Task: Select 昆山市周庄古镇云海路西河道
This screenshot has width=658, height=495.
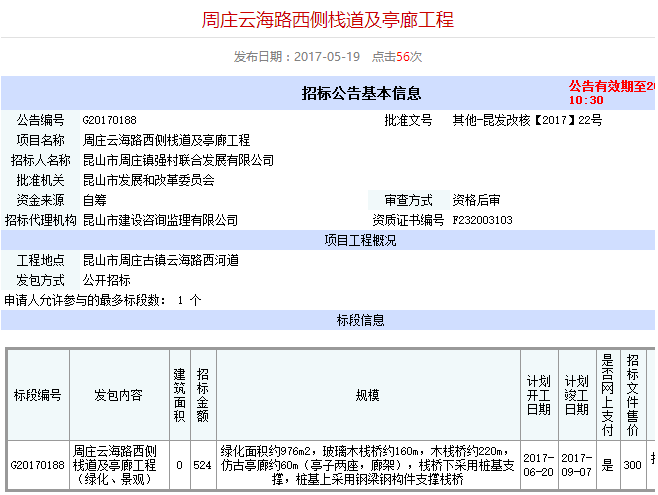Action: click(161, 261)
